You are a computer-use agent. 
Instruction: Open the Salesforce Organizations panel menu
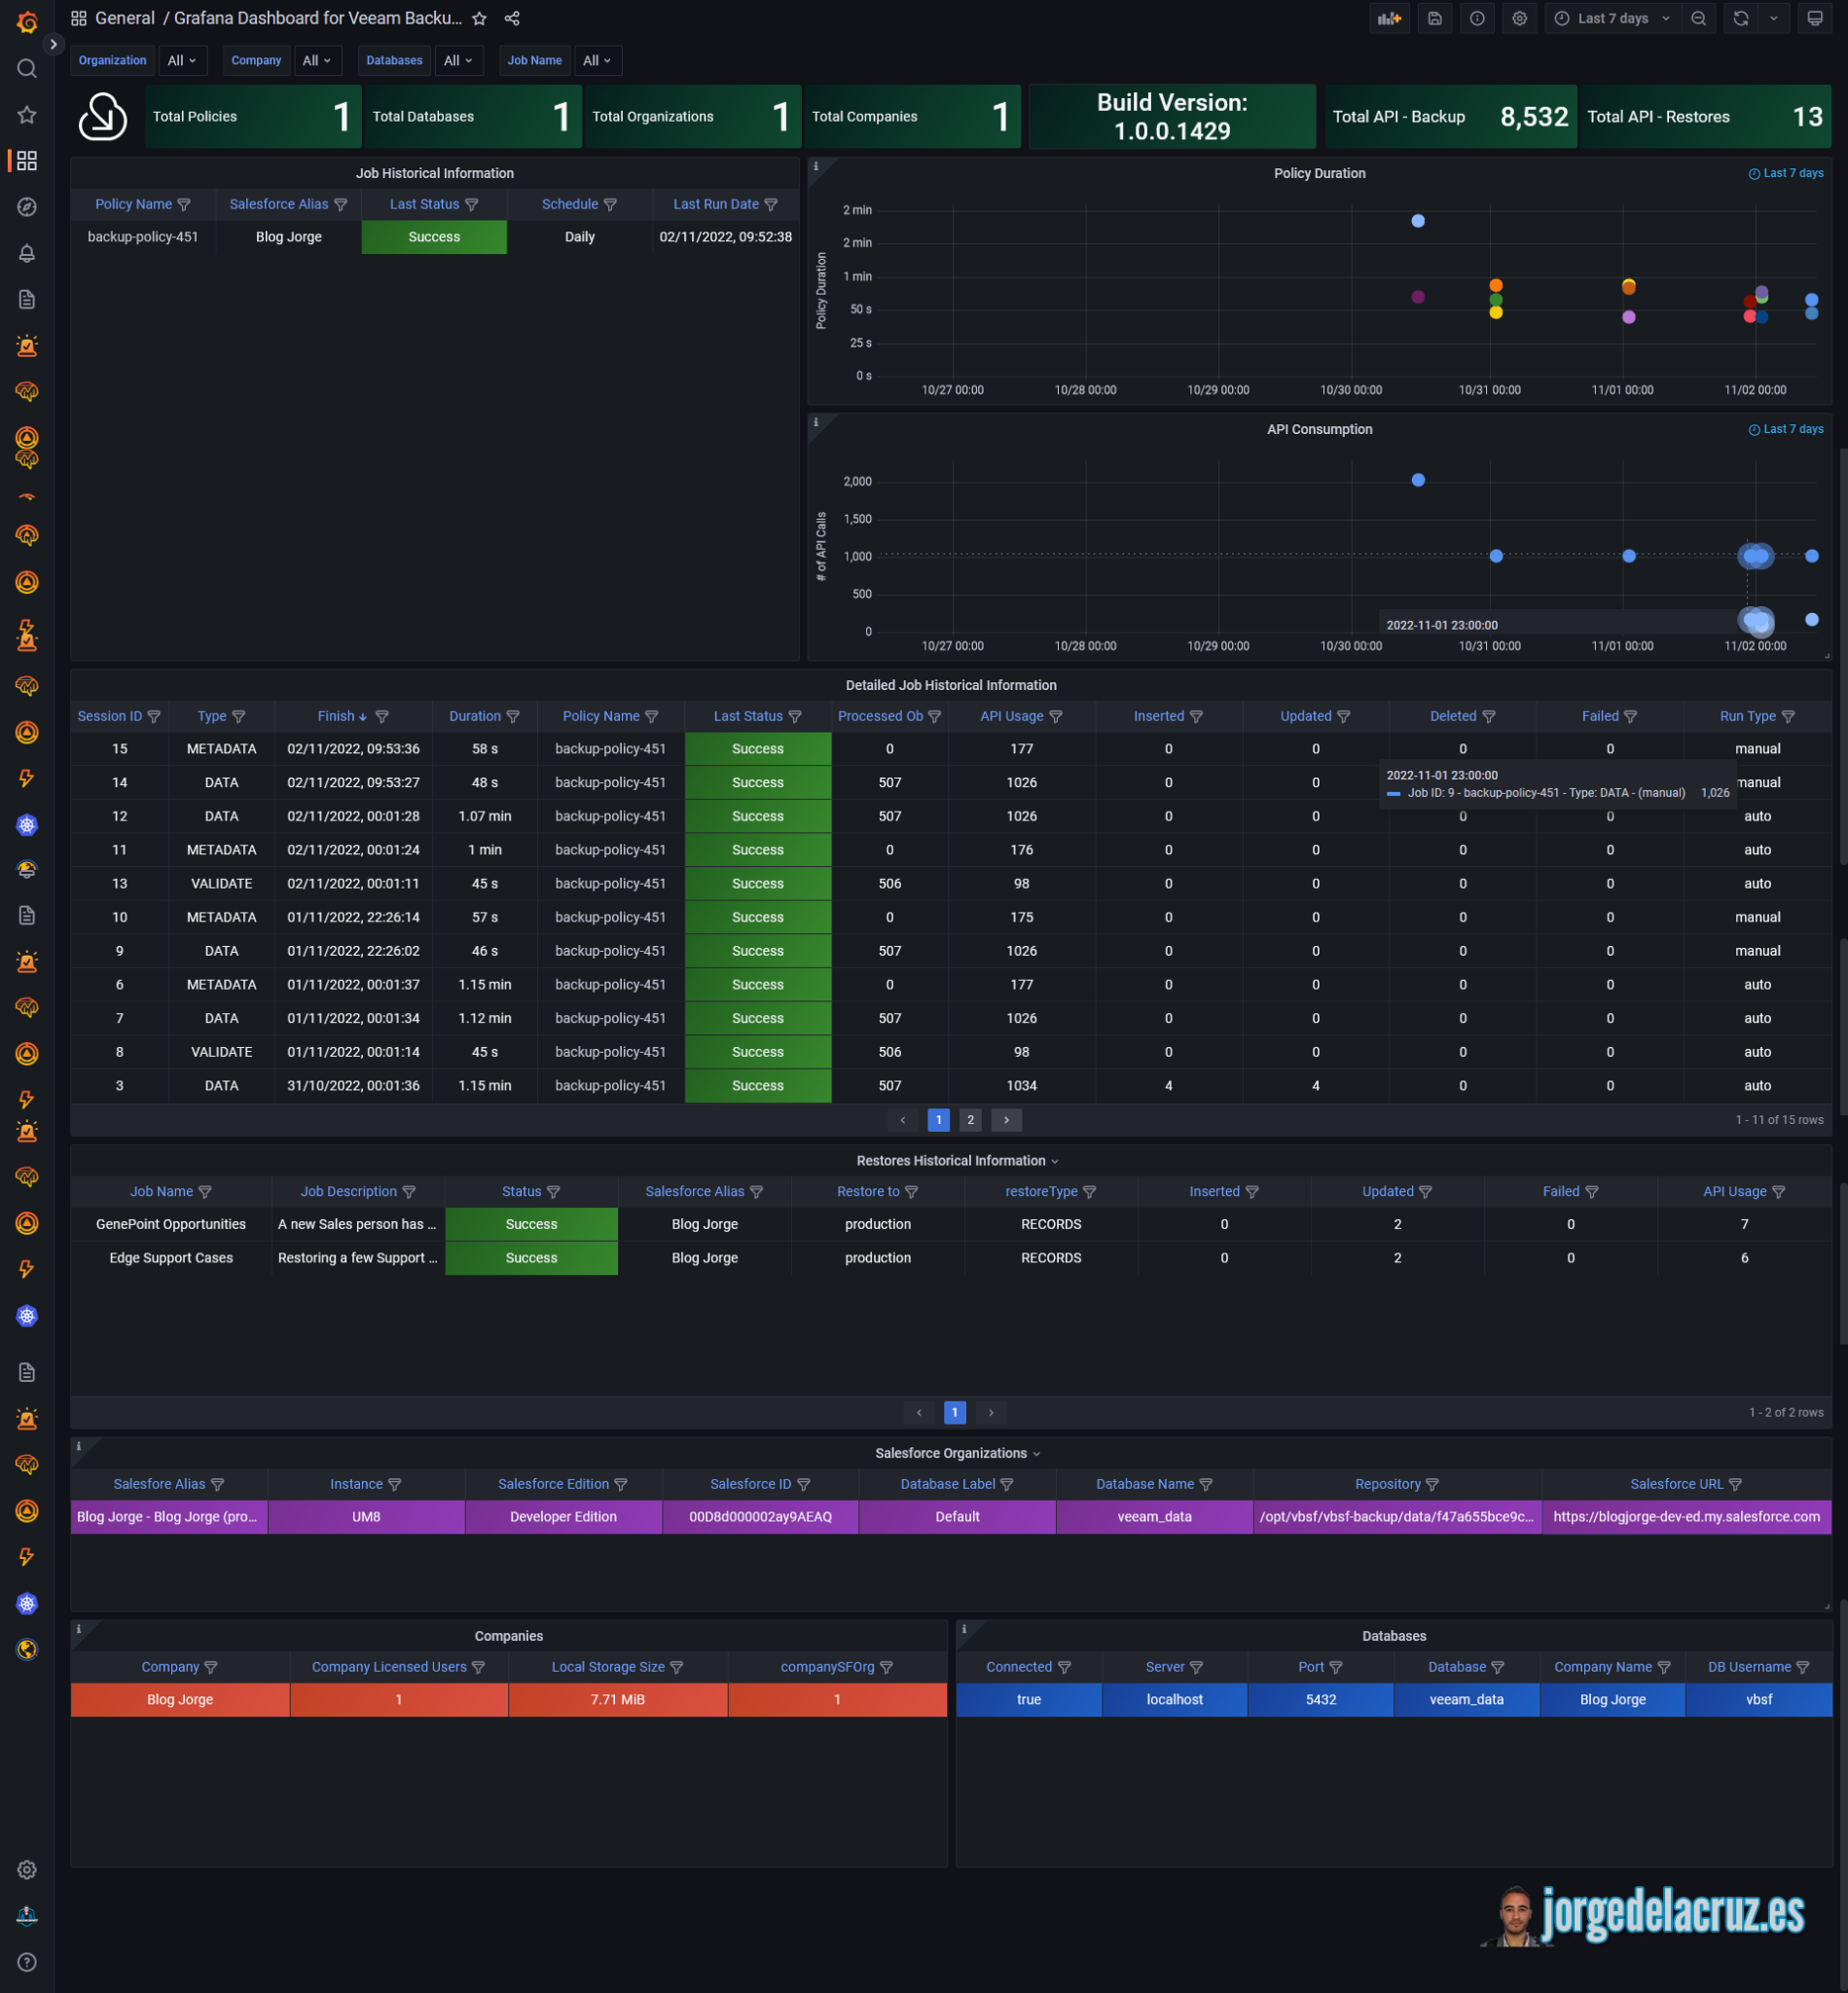[x=1035, y=1453]
